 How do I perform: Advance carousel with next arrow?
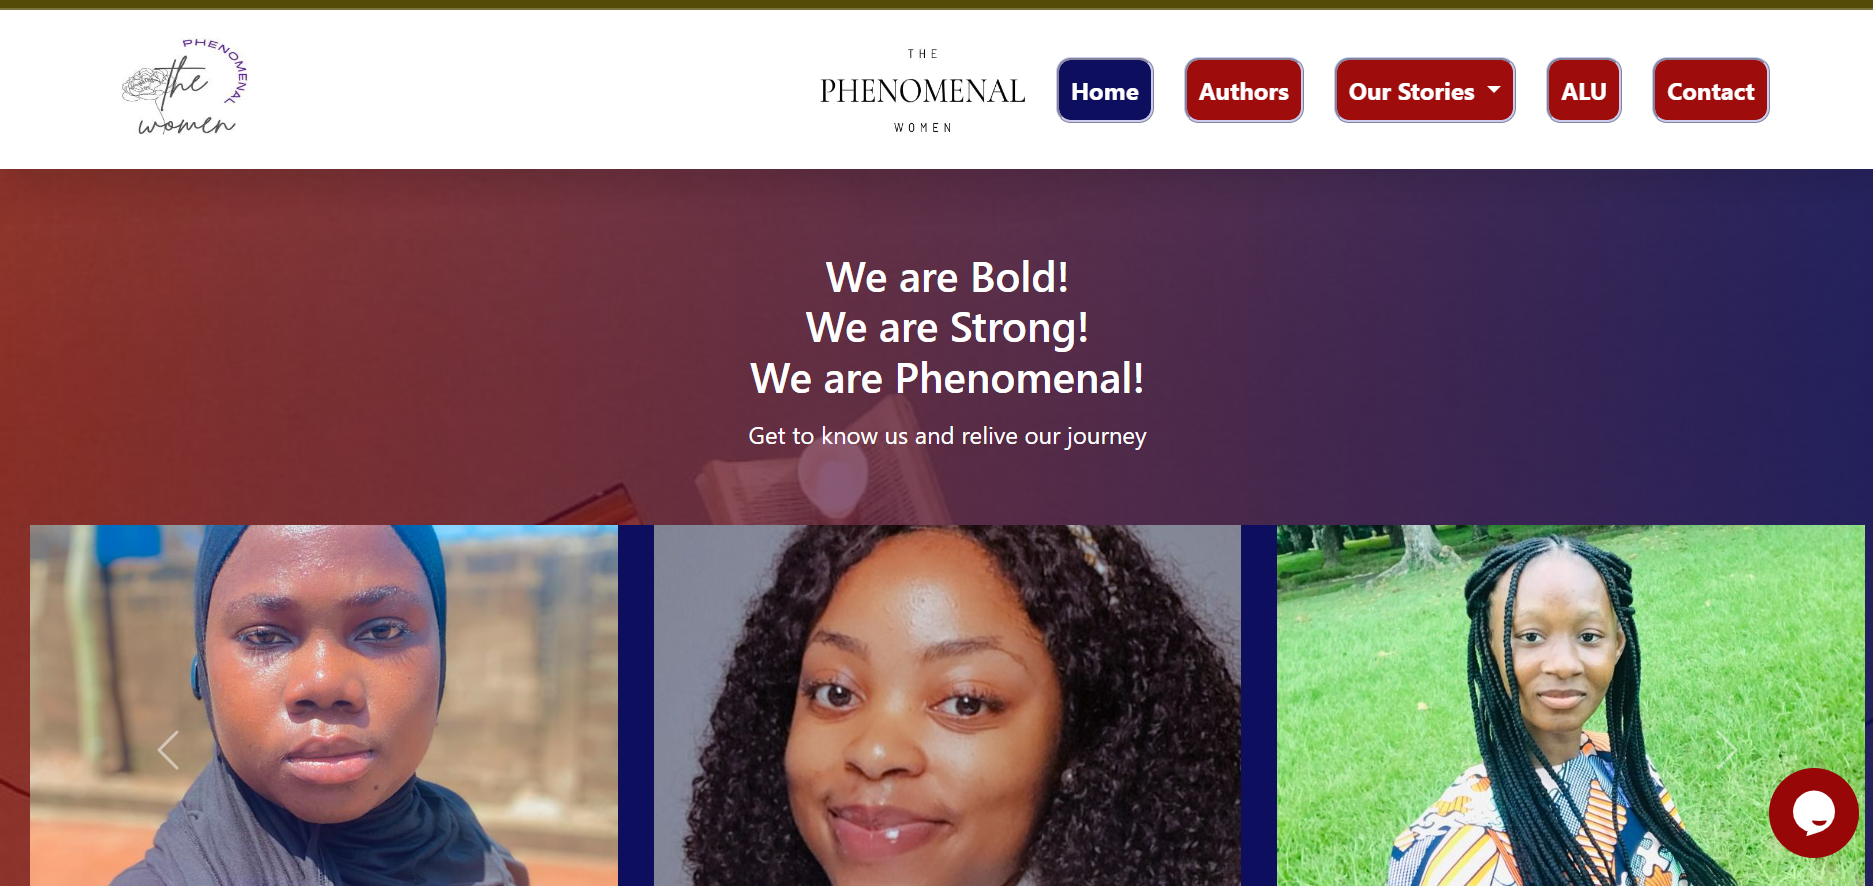1727,750
